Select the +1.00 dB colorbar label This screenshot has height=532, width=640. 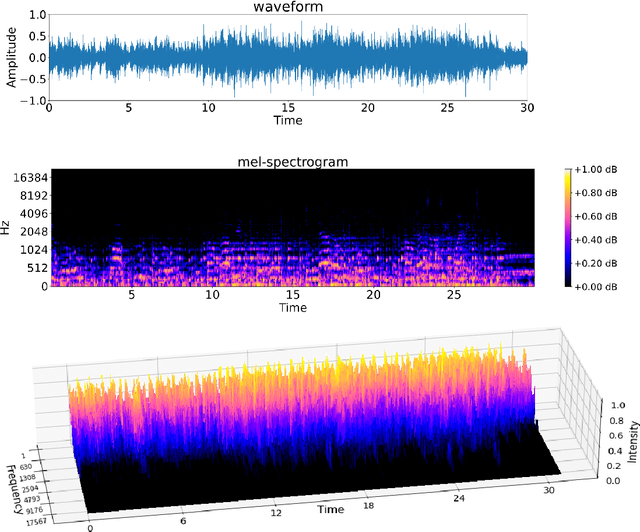[605, 171]
